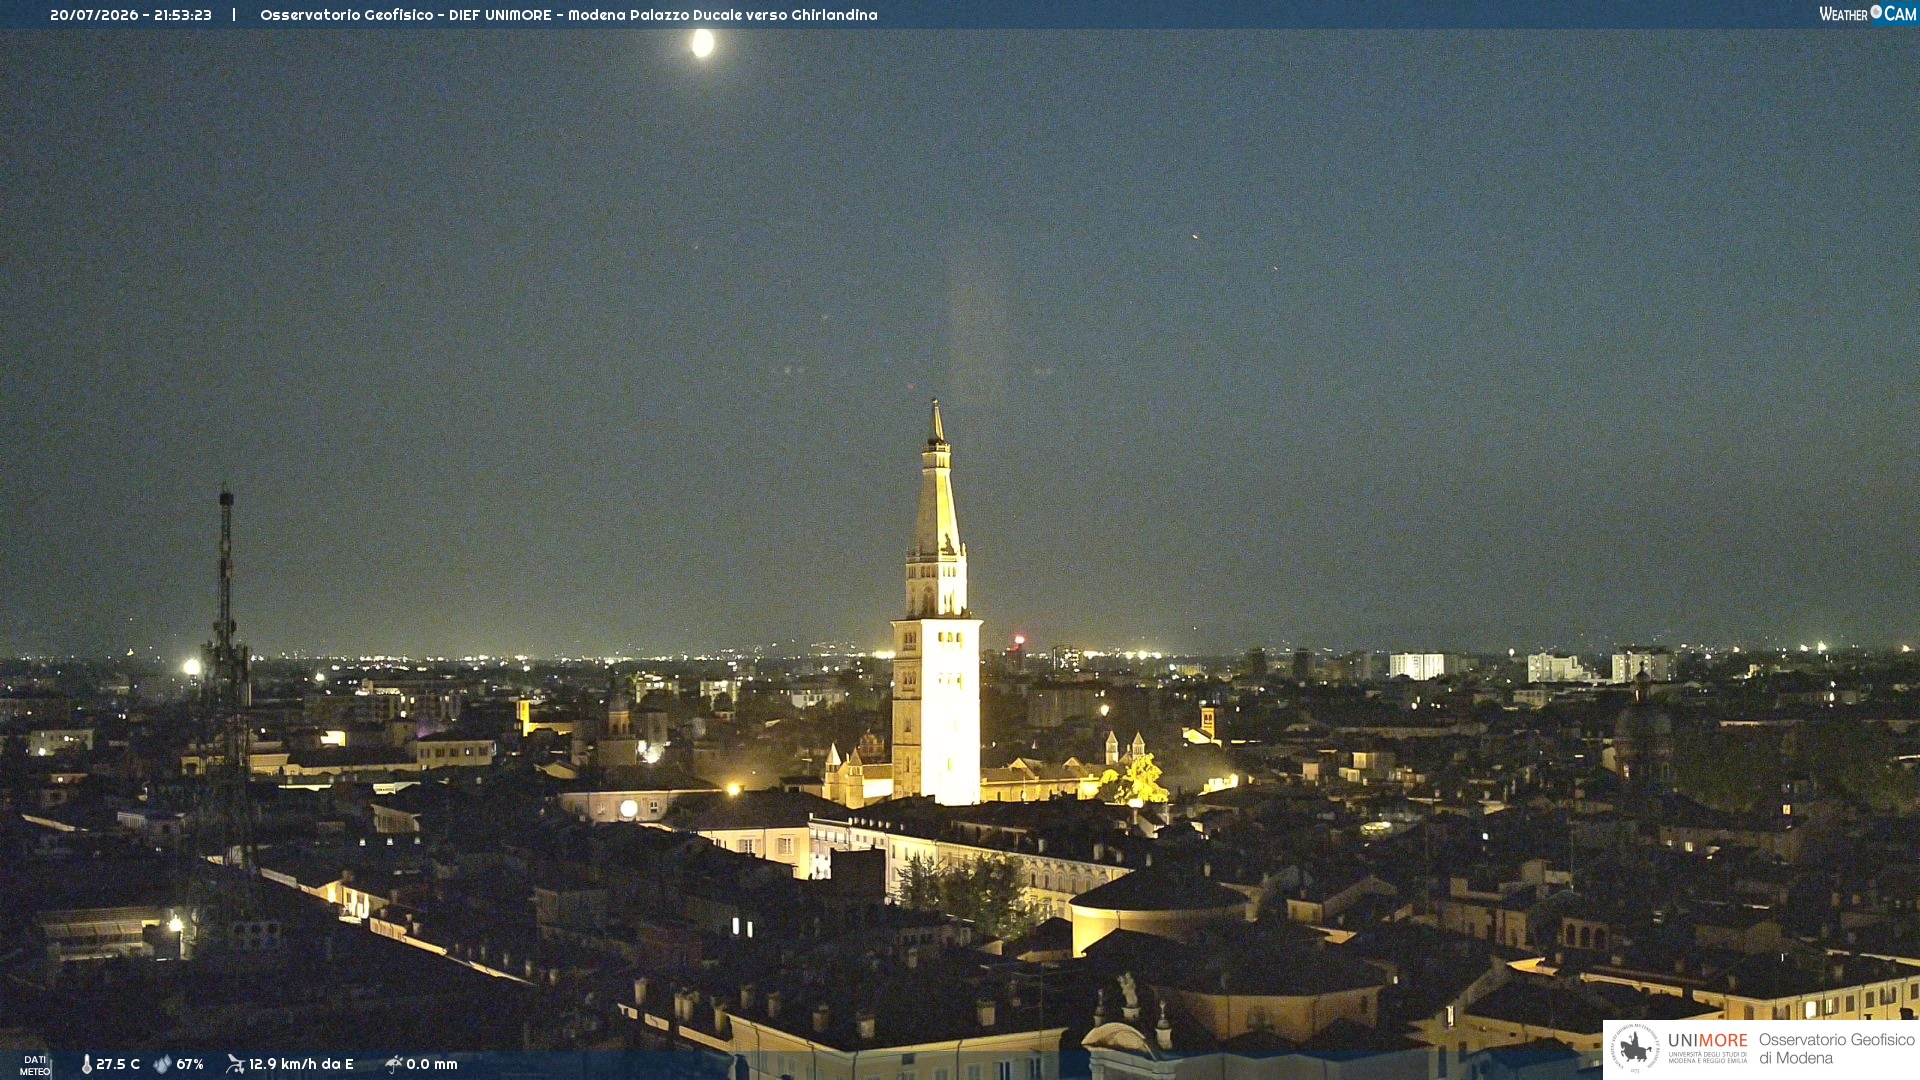
Task: Click the 20/07/2026 - 21:53:23 timestamp
Action: [x=131, y=15]
